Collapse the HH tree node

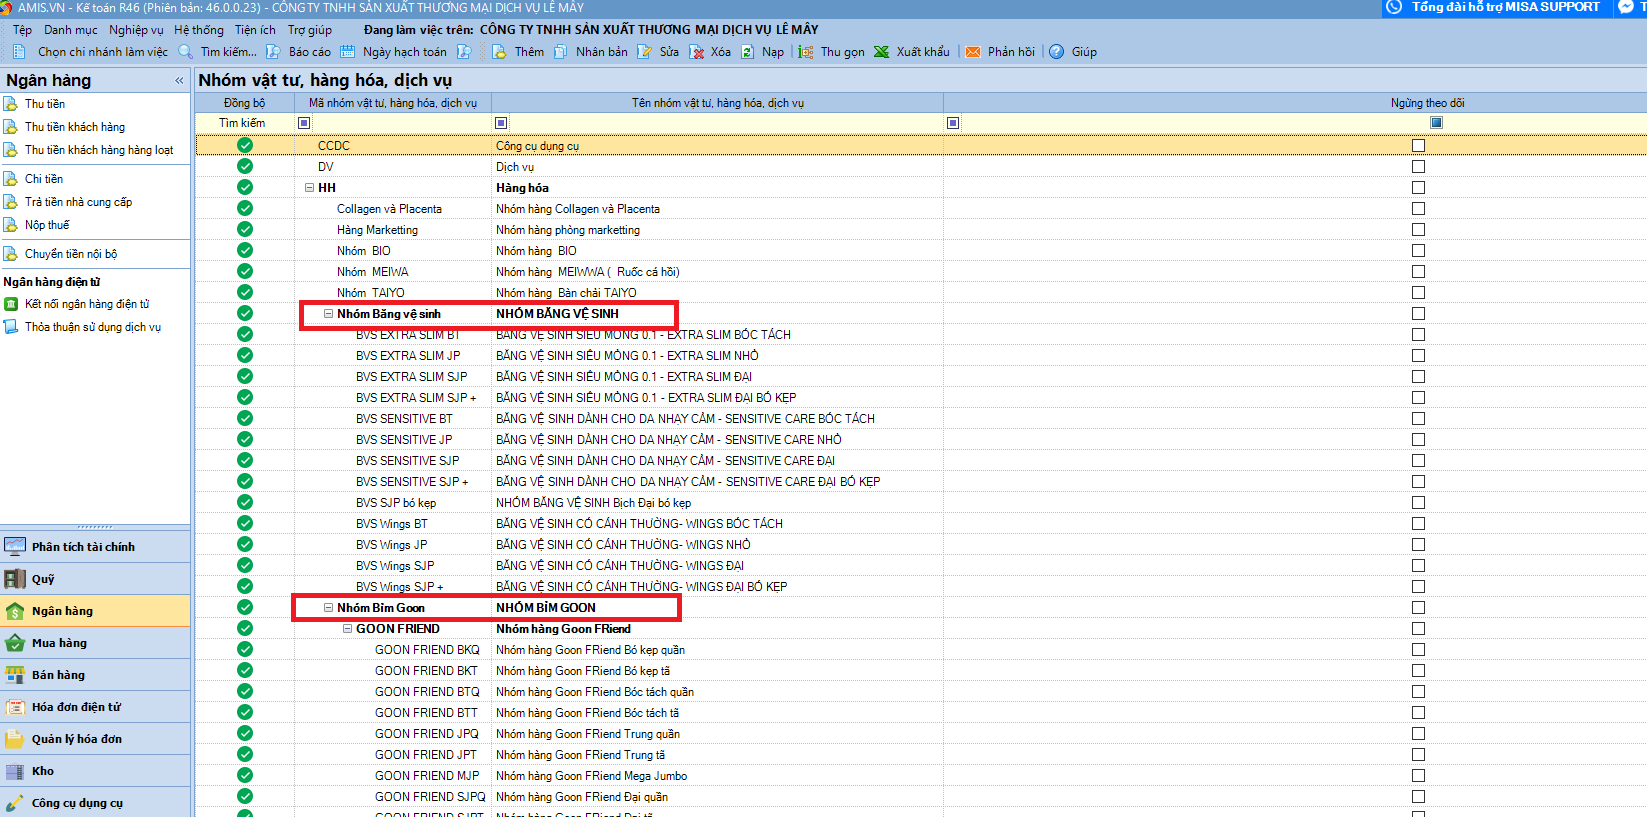(x=310, y=188)
